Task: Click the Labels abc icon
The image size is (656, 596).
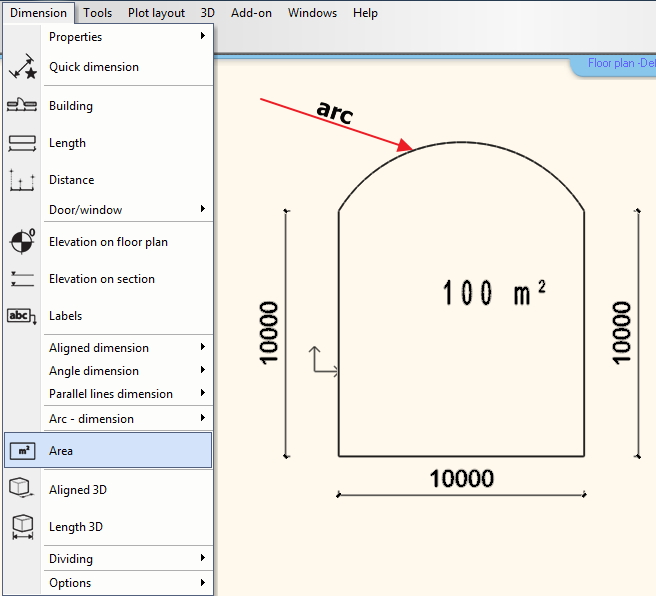Action: click(22, 316)
